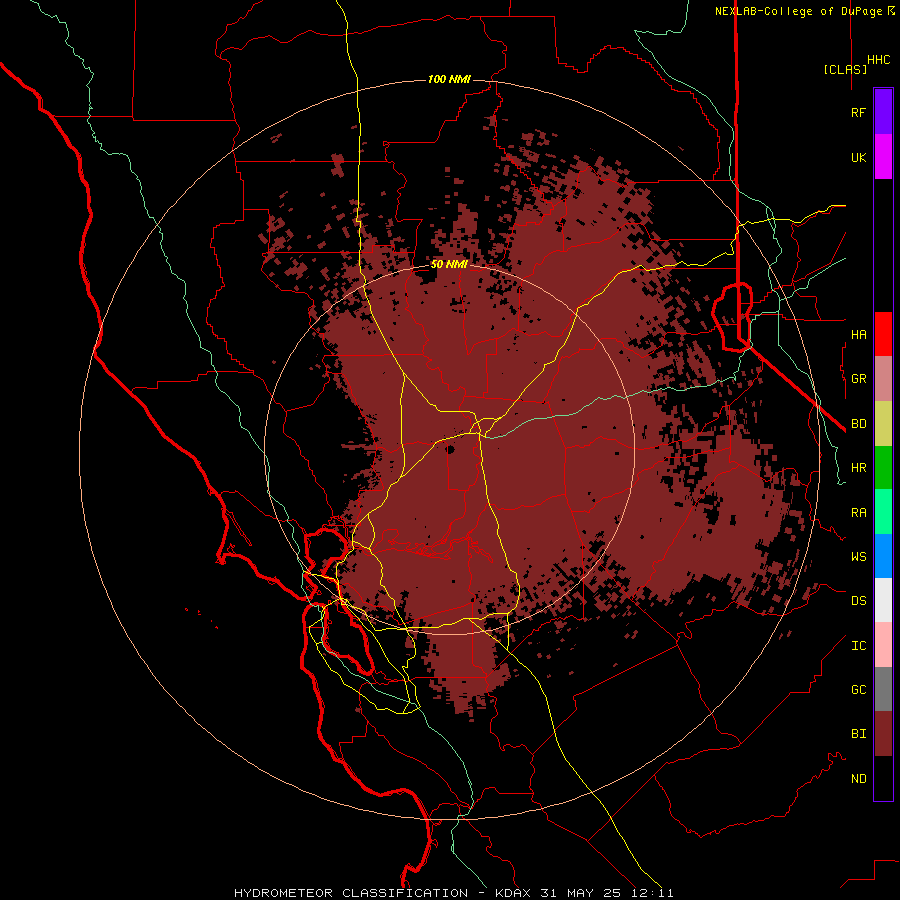Click the HR green legend swatch
The image size is (900, 900).
[x=883, y=467]
